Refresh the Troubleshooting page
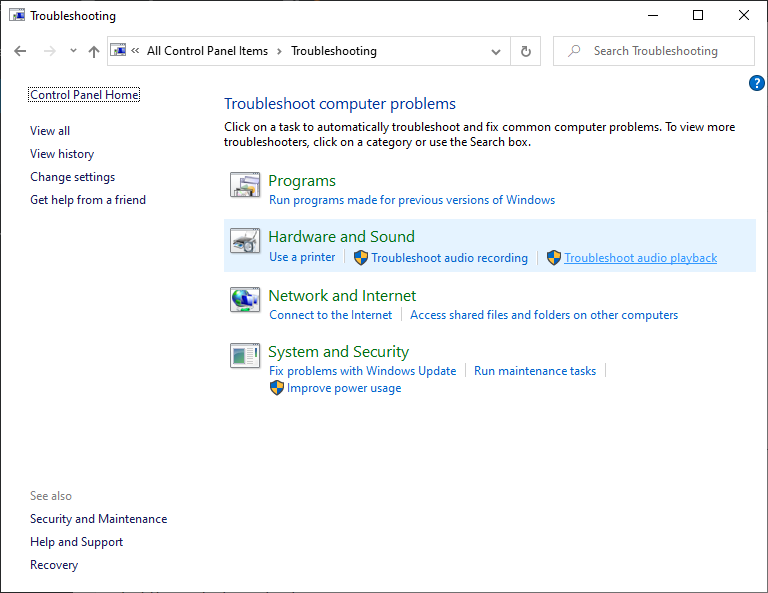The height and width of the screenshot is (593, 768). [x=526, y=51]
